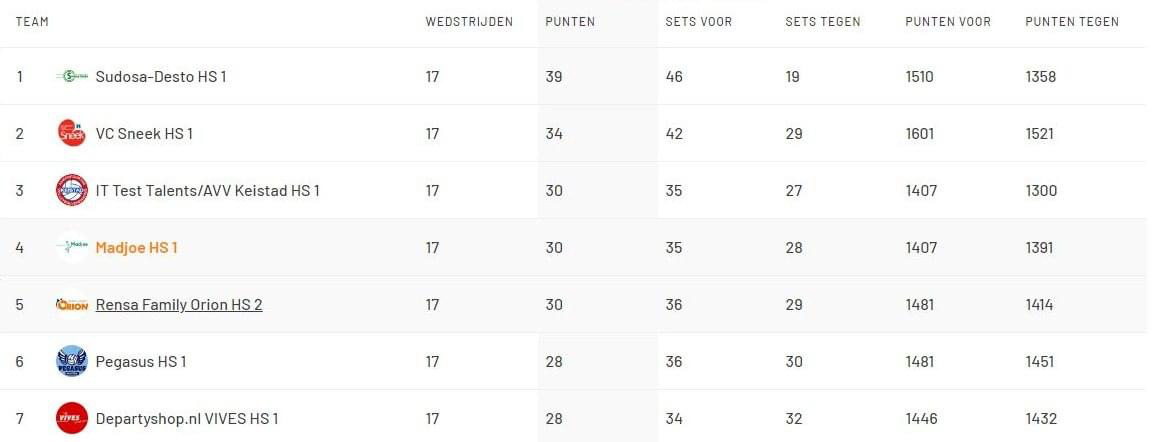1158x442 pixels.
Task: Click the AVV Keistad club logo
Action: pyautogui.click(x=72, y=190)
